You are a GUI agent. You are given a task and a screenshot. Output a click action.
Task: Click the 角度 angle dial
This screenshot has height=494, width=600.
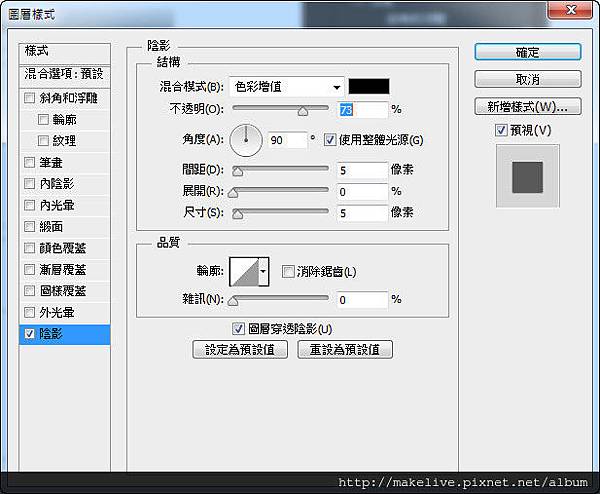coord(246,140)
